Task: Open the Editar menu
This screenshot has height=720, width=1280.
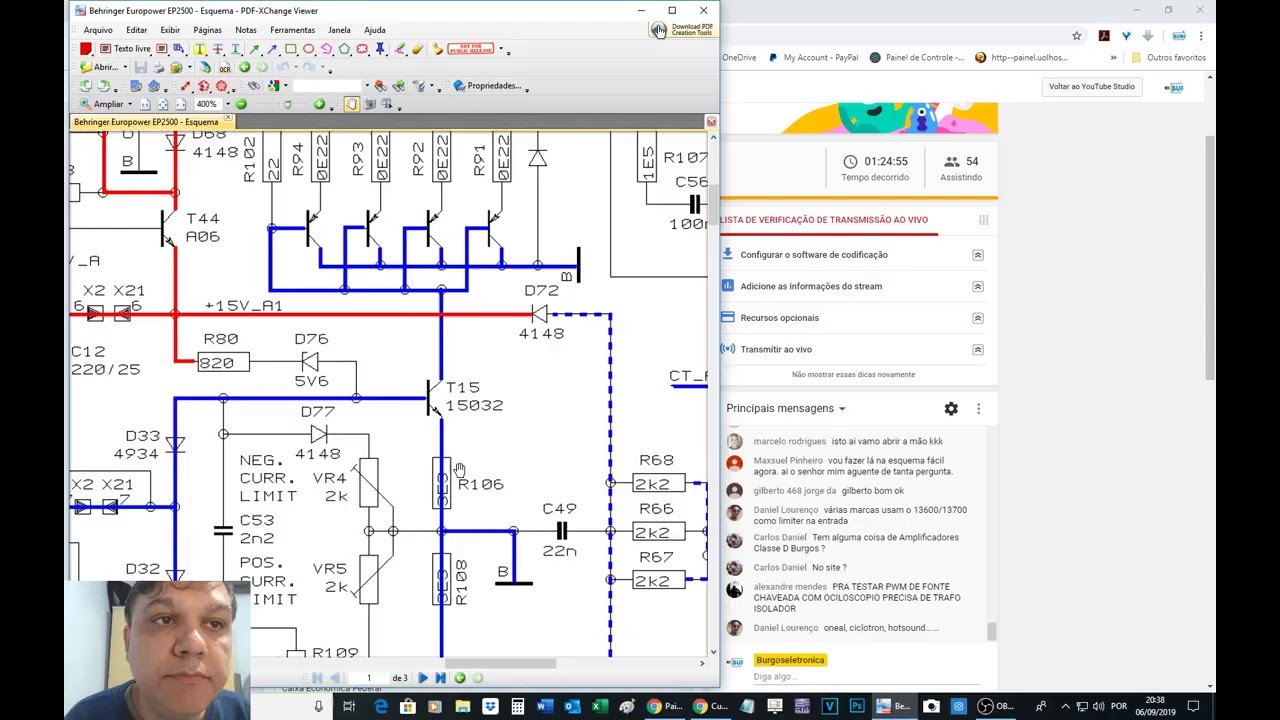Action: coord(136,30)
